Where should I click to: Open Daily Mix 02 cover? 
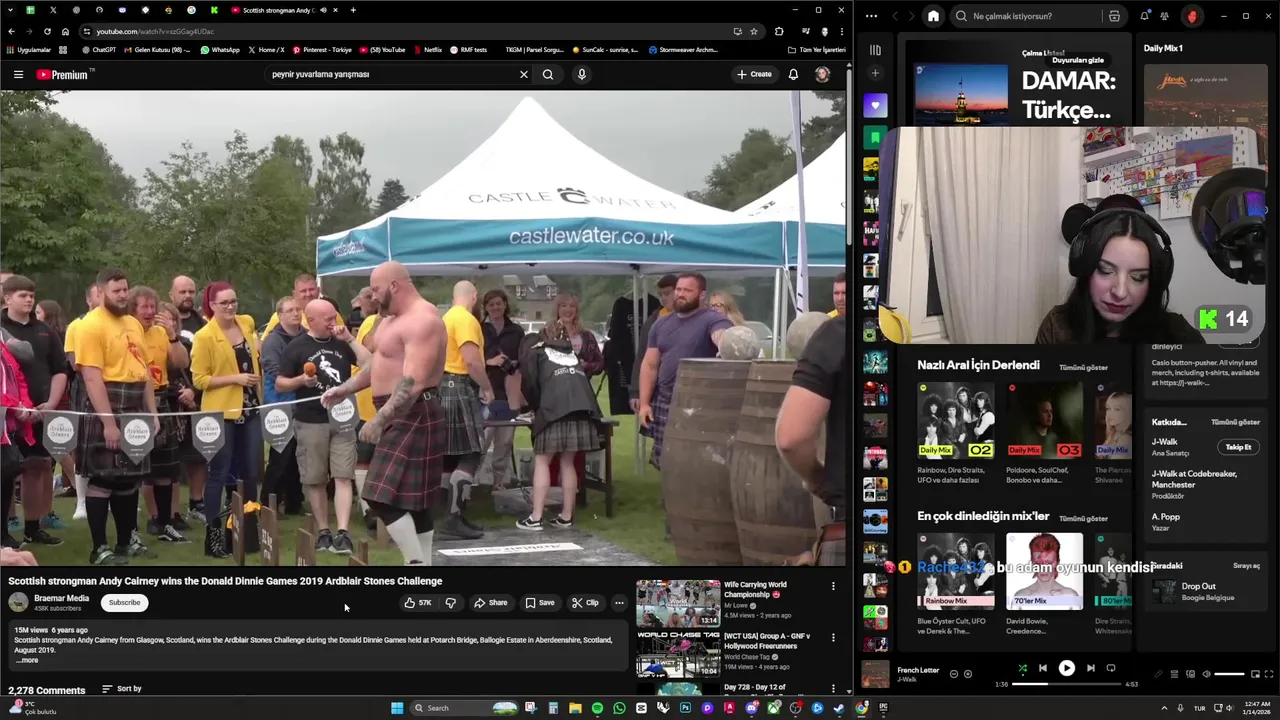click(956, 420)
